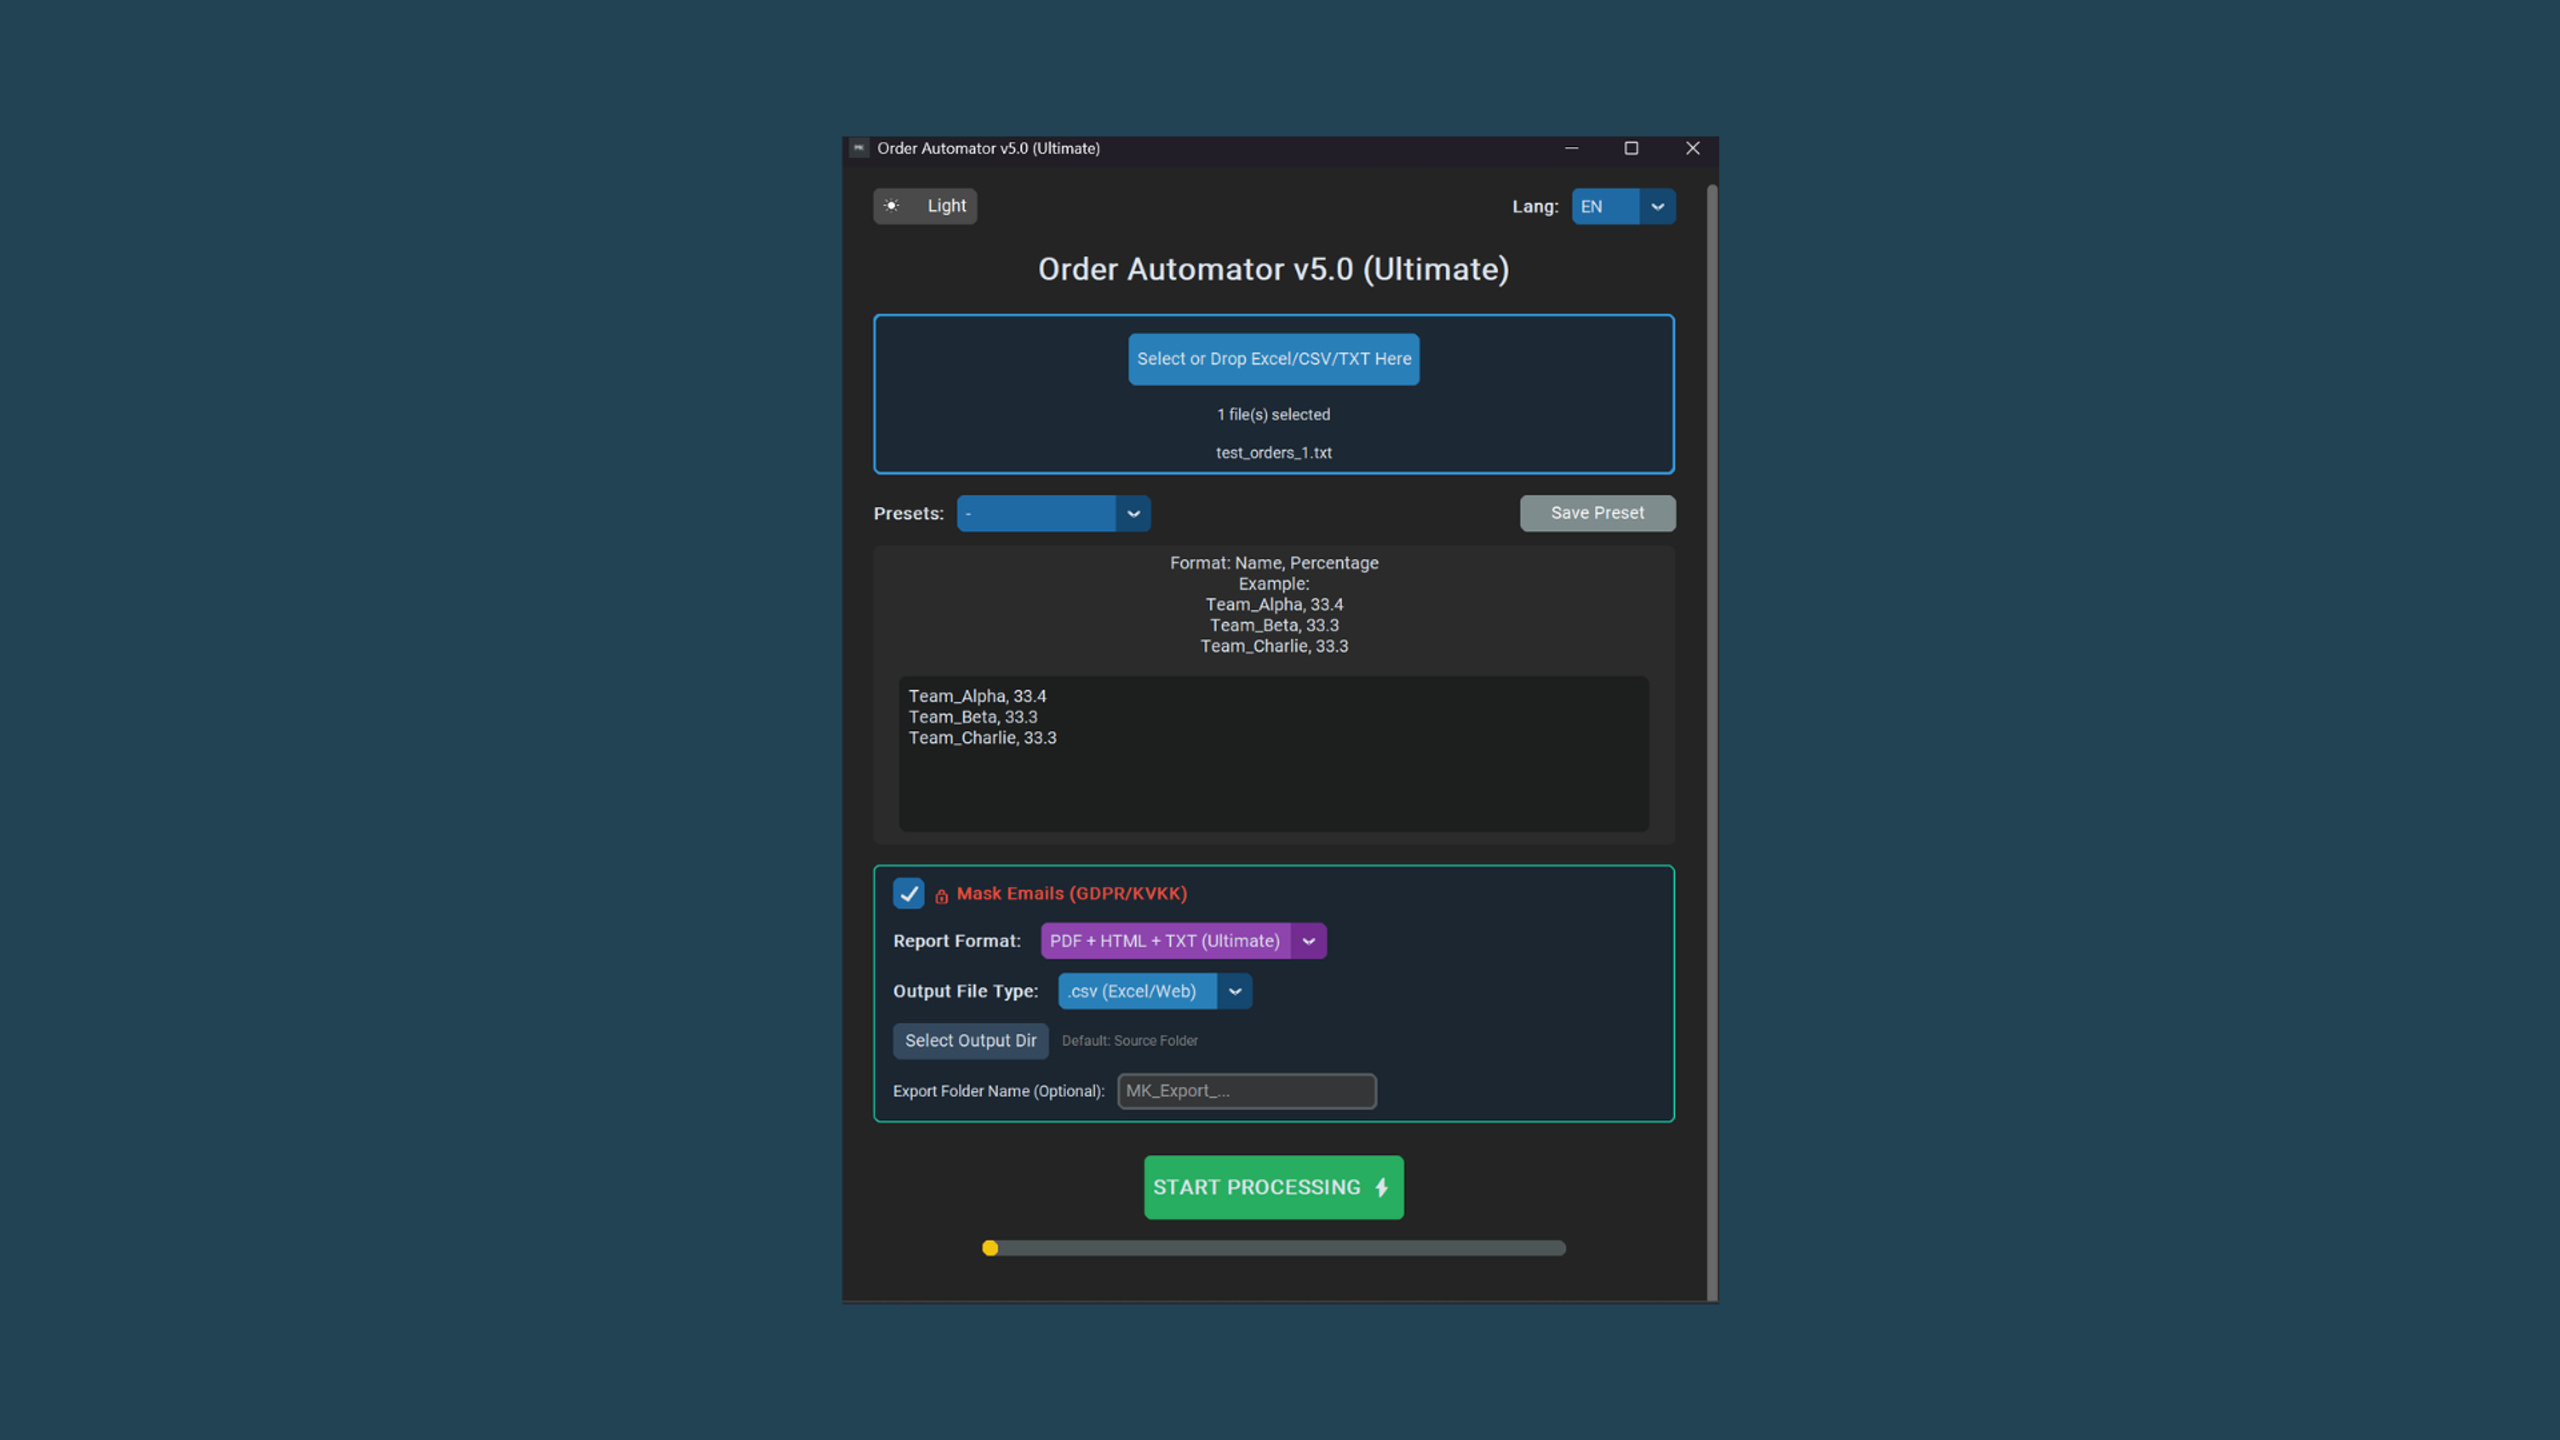
Task: Open the Output File Type dropdown
Action: [x=1155, y=991]
